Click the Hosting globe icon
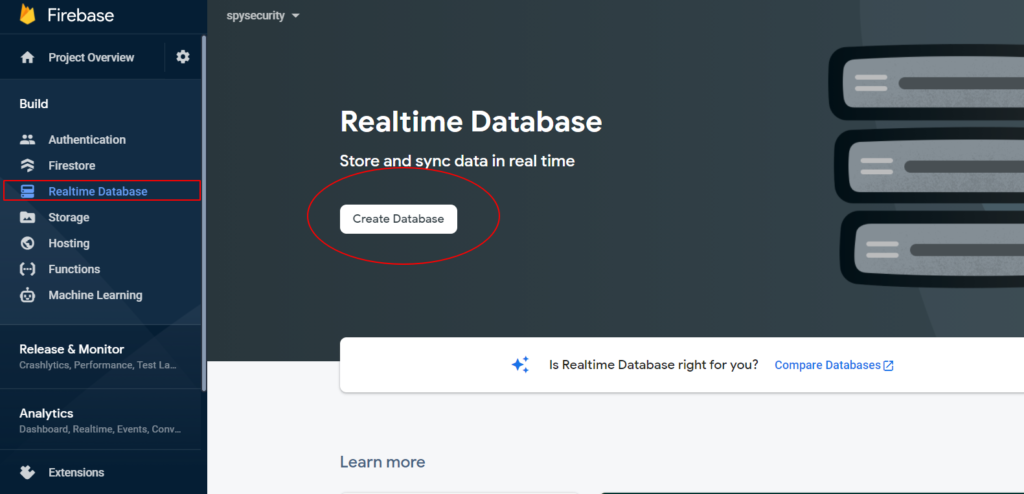1024x494 pixels. 27,243
